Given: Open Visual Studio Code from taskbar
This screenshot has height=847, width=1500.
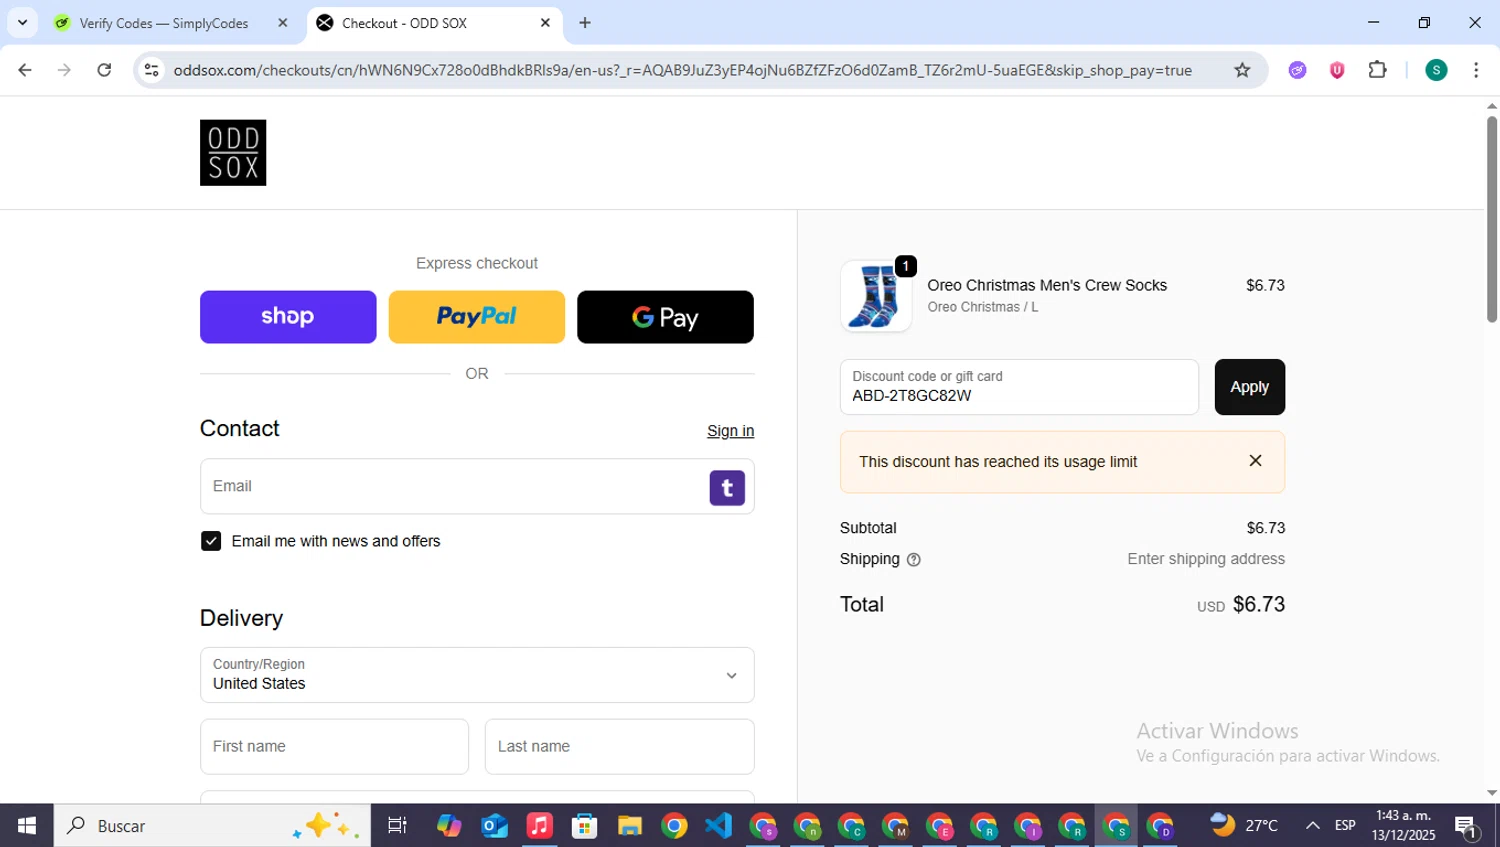Looking at the screenshot, I should (x=719, y=826).
